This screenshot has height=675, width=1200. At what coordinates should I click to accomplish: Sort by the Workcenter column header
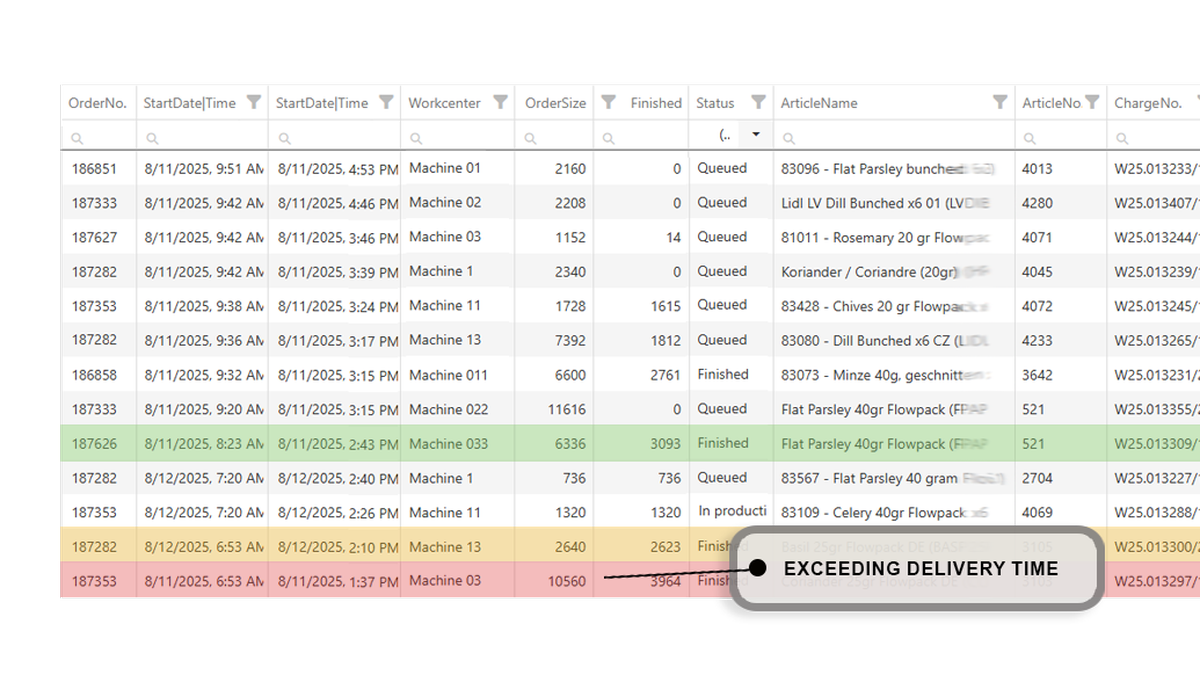pos(444,103)
